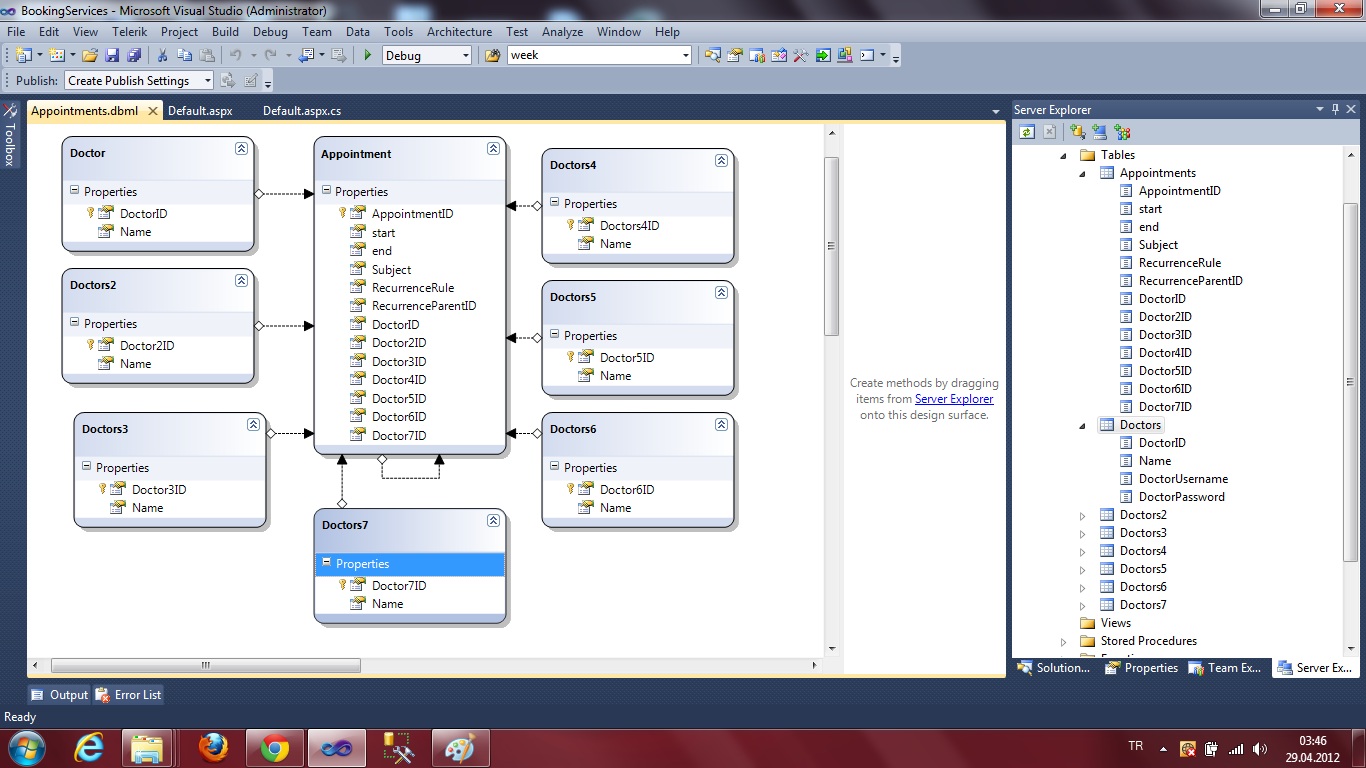The image size is (1366, 768).
Task: Open the Create Publish Settings dropdown
Action: [207, 81]
